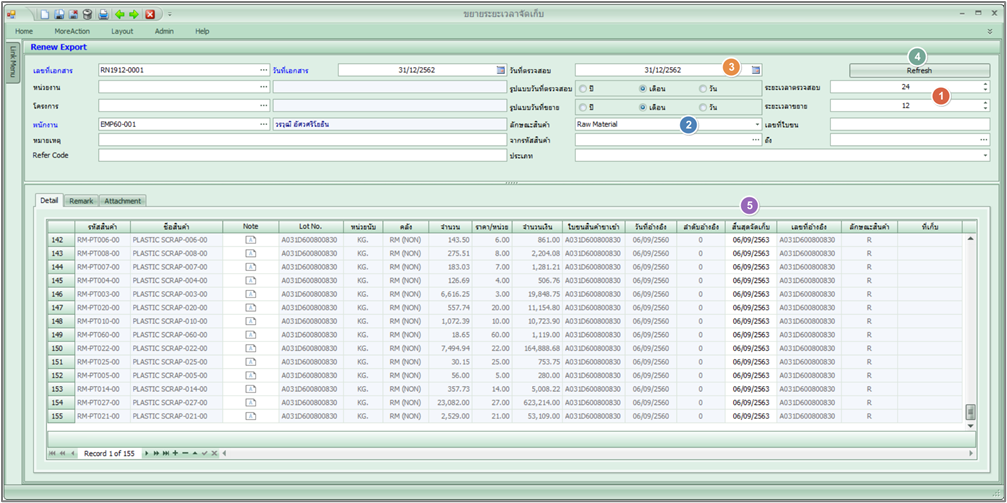The width and height of the screenshot is (1007, 503).
Task: Select วัน radio for รูปแบบวันที่ตรวจสอบ
Action: pos(703,88)
